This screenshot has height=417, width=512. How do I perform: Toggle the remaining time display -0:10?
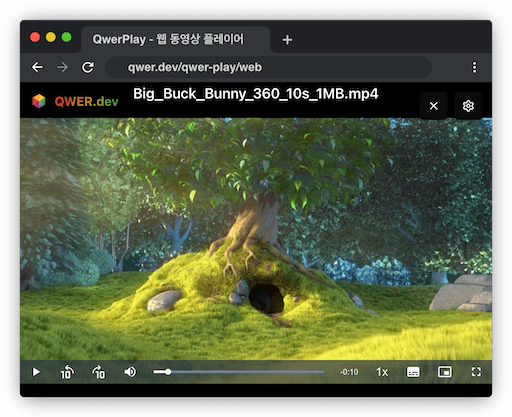(349, 372)
